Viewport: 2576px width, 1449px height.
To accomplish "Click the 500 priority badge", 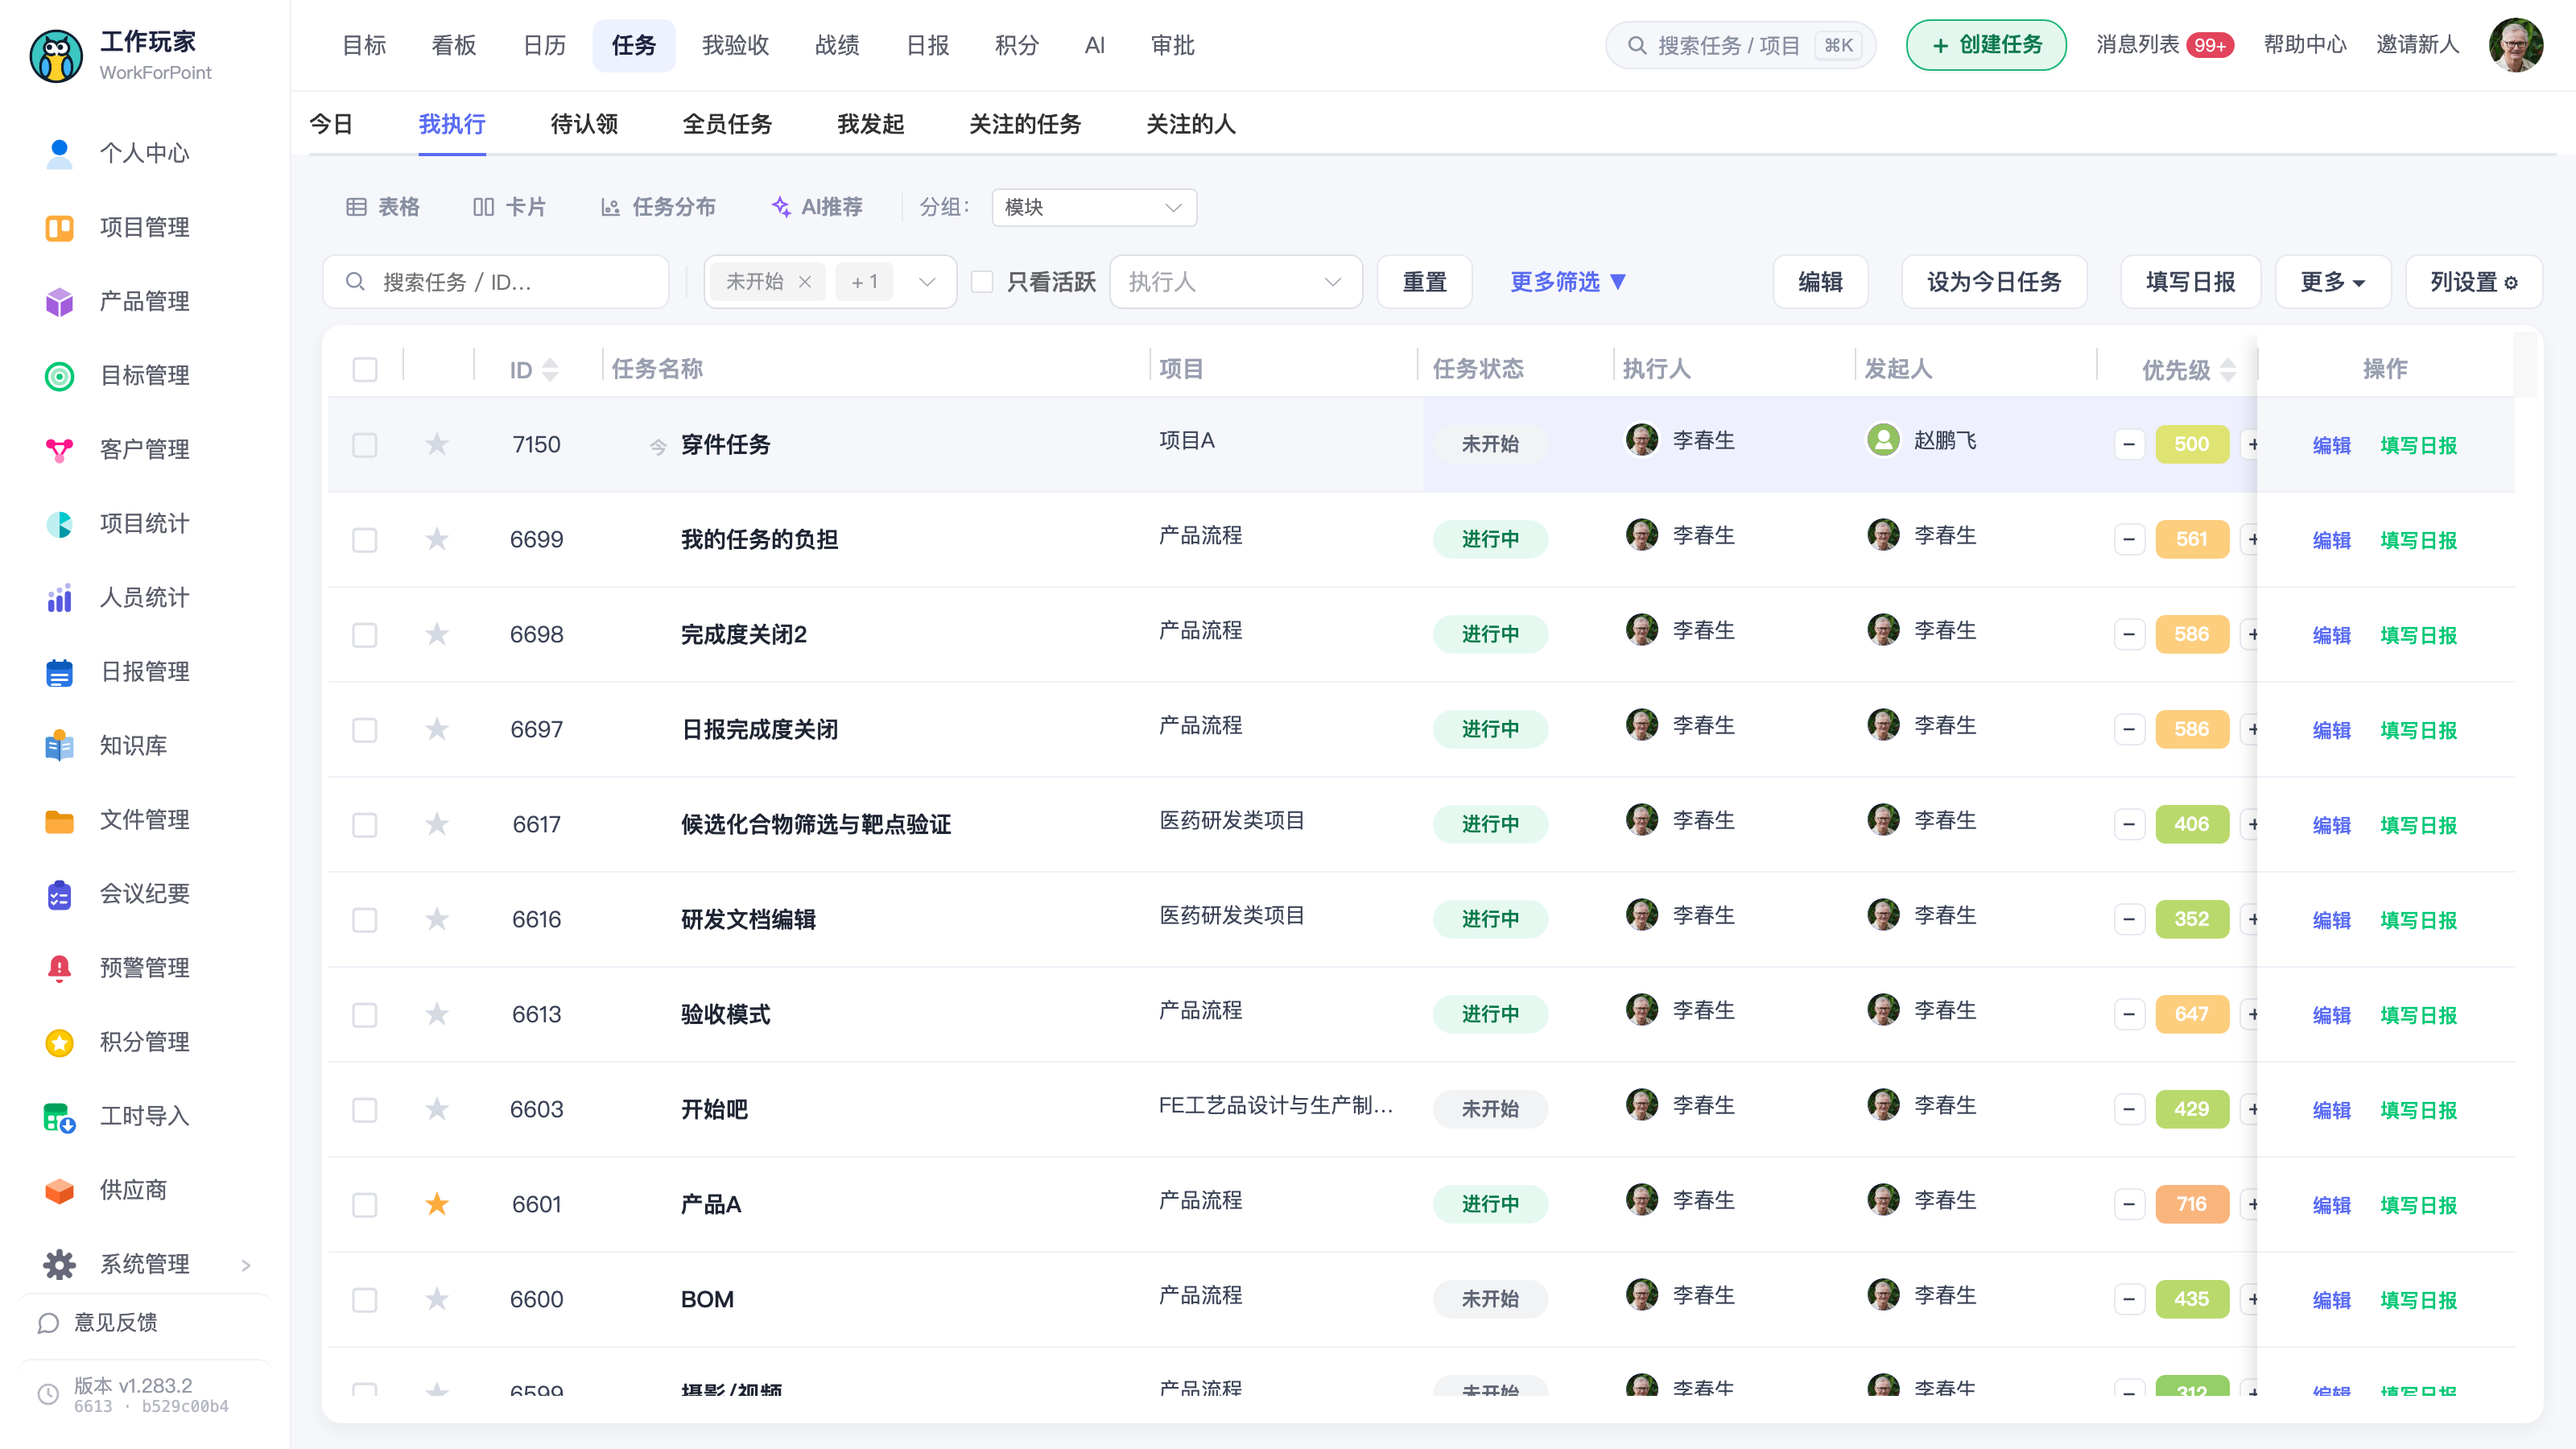I will point(2192,445).
